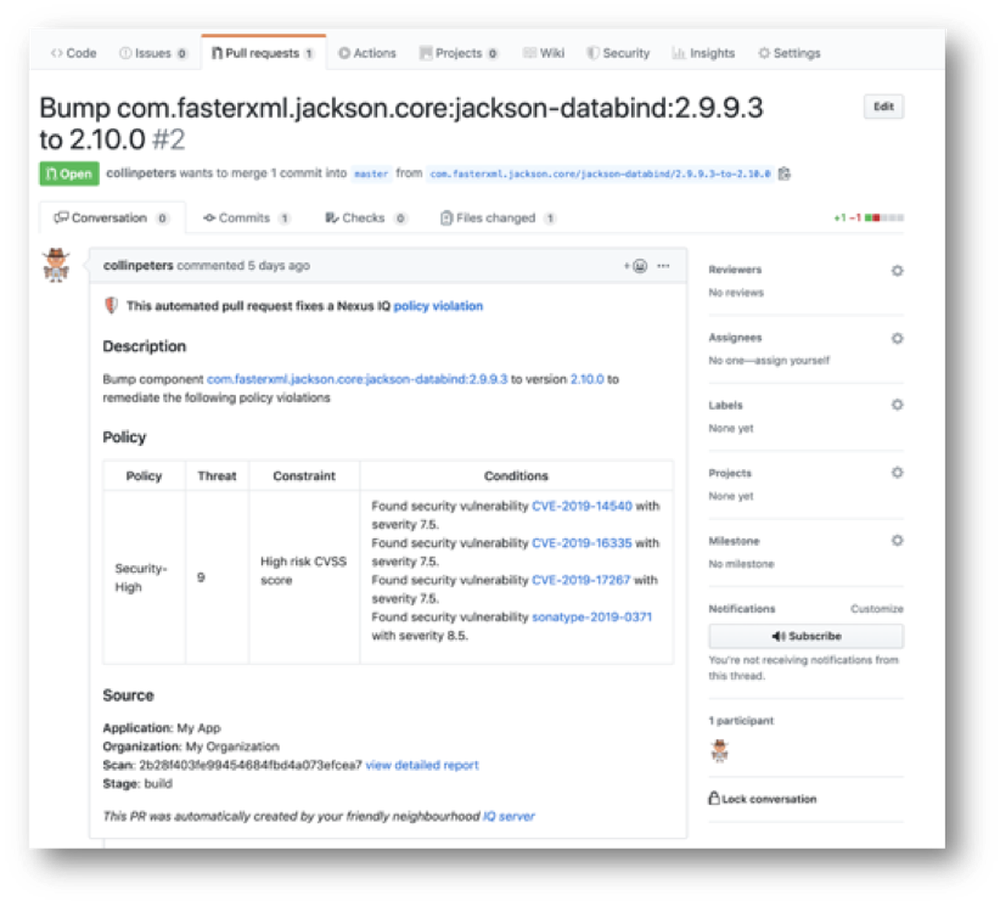The height and width of the screenshot is (903, 1000).
Task: Open the Checks tab
Action: [365, 218]
